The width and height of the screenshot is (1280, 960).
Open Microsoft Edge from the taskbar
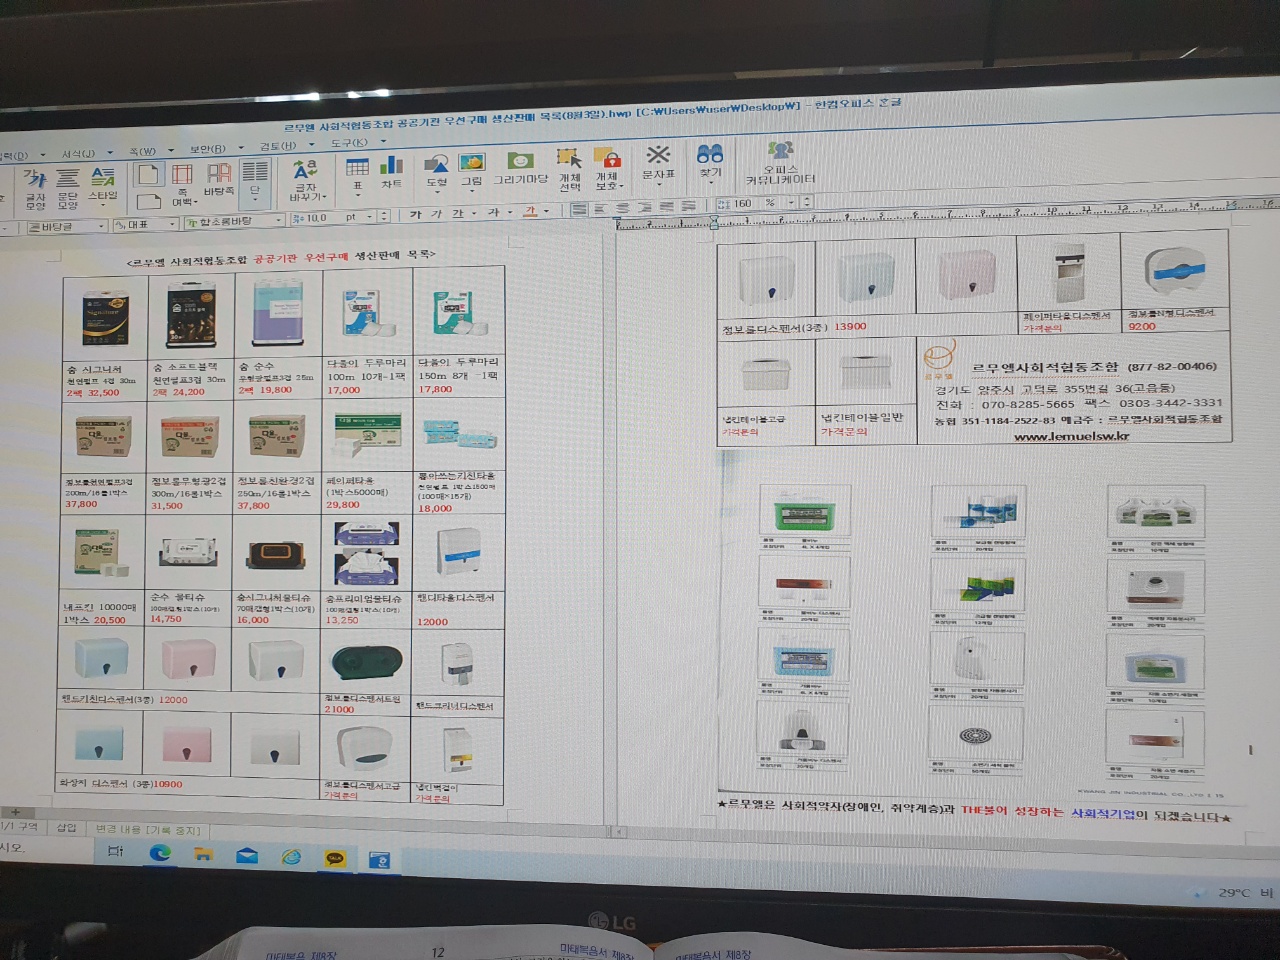[x=160, y=853]
